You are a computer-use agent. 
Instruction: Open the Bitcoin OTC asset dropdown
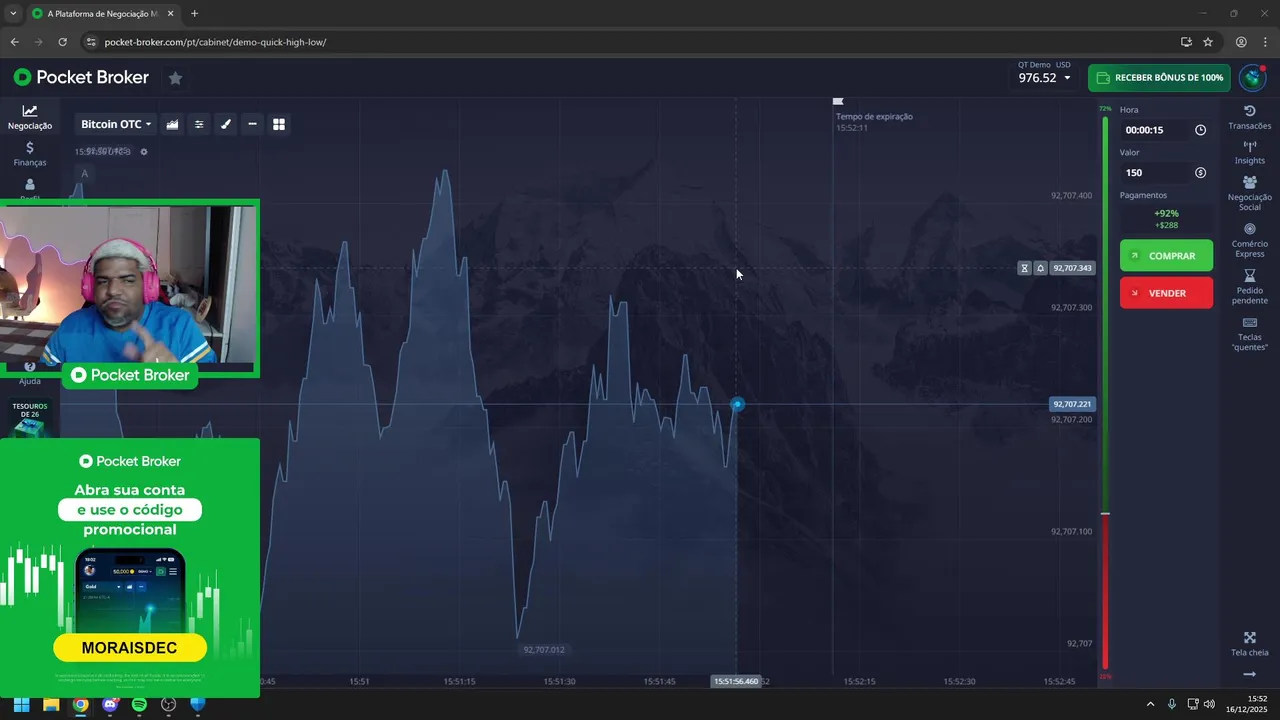(x=116, y=124)
